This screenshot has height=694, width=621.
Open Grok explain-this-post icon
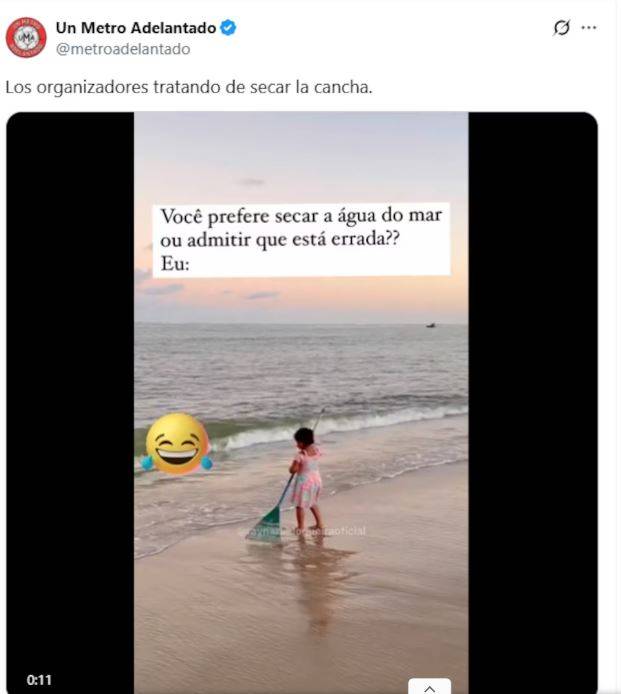[x=562, y=27]
